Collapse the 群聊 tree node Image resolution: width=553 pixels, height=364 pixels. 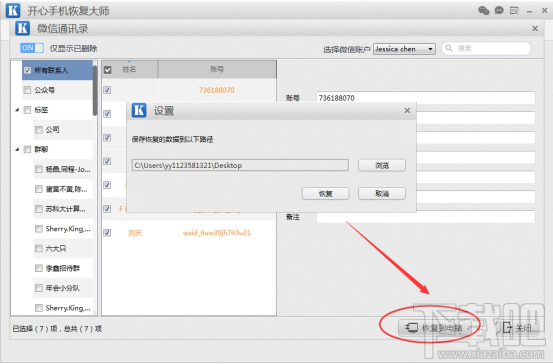point(17,150)
